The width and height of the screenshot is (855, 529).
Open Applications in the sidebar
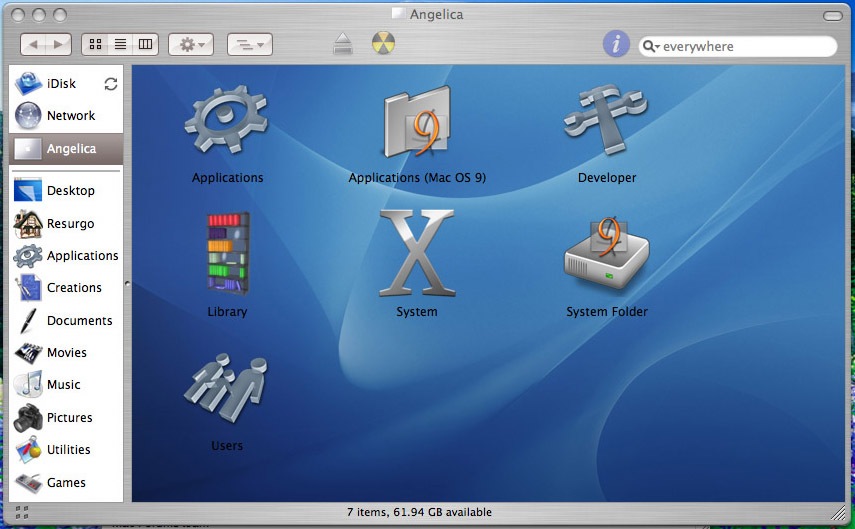(x=66, y=256)
